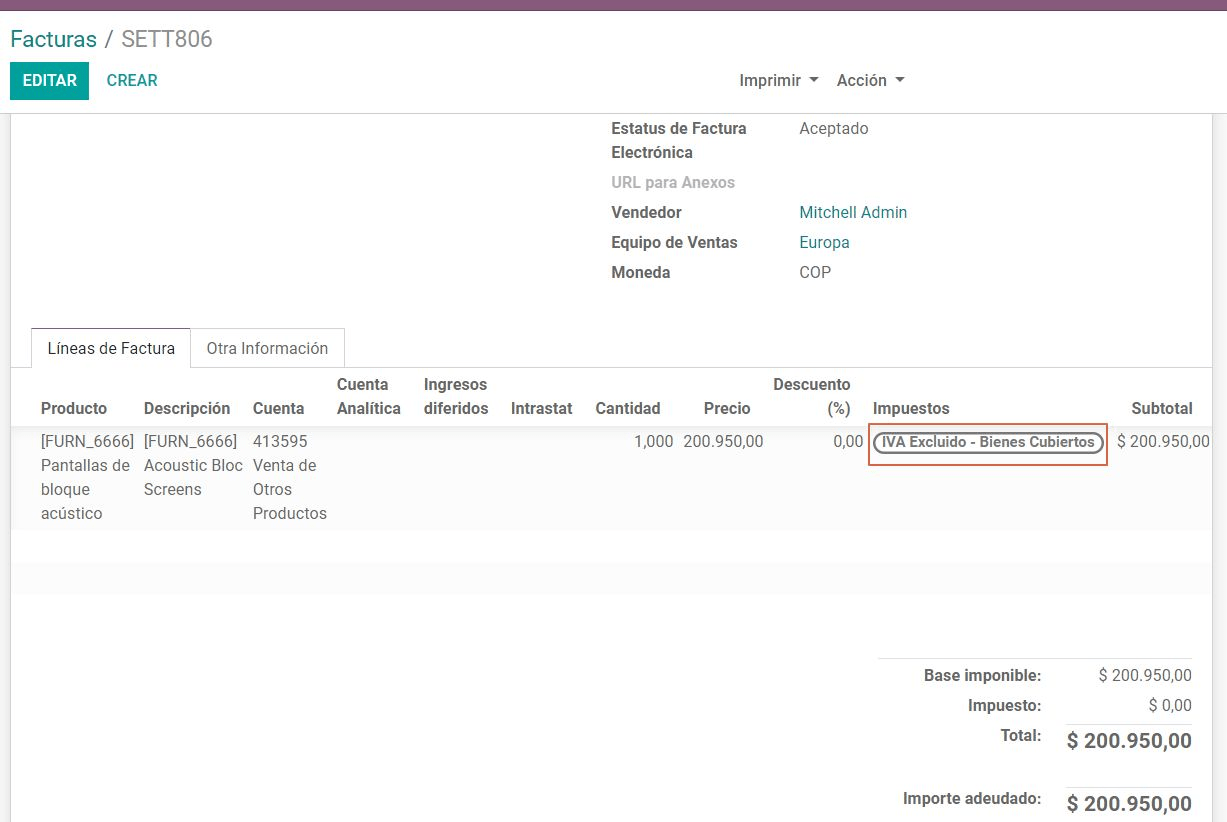Open the Facturas breadcrumb link

[x=53, y=39]
